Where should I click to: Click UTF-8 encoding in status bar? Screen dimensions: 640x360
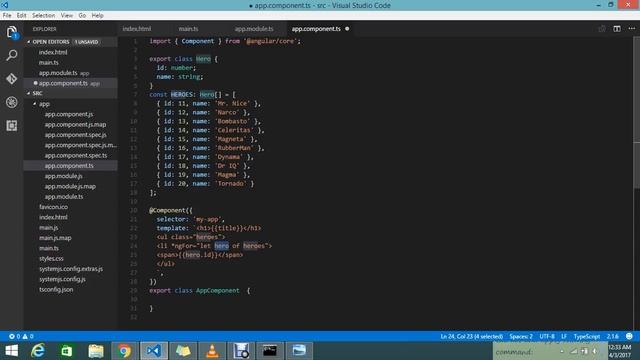[547, 336]
